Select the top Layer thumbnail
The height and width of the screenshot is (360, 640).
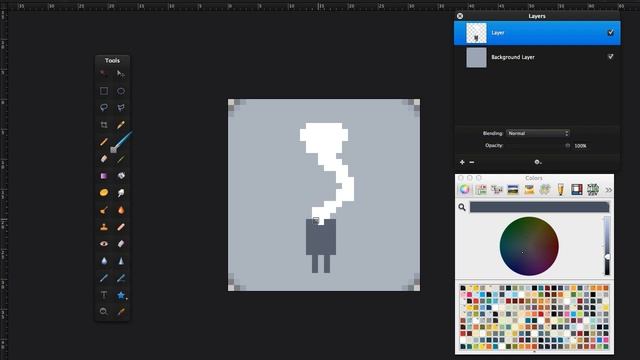point(476,33)
